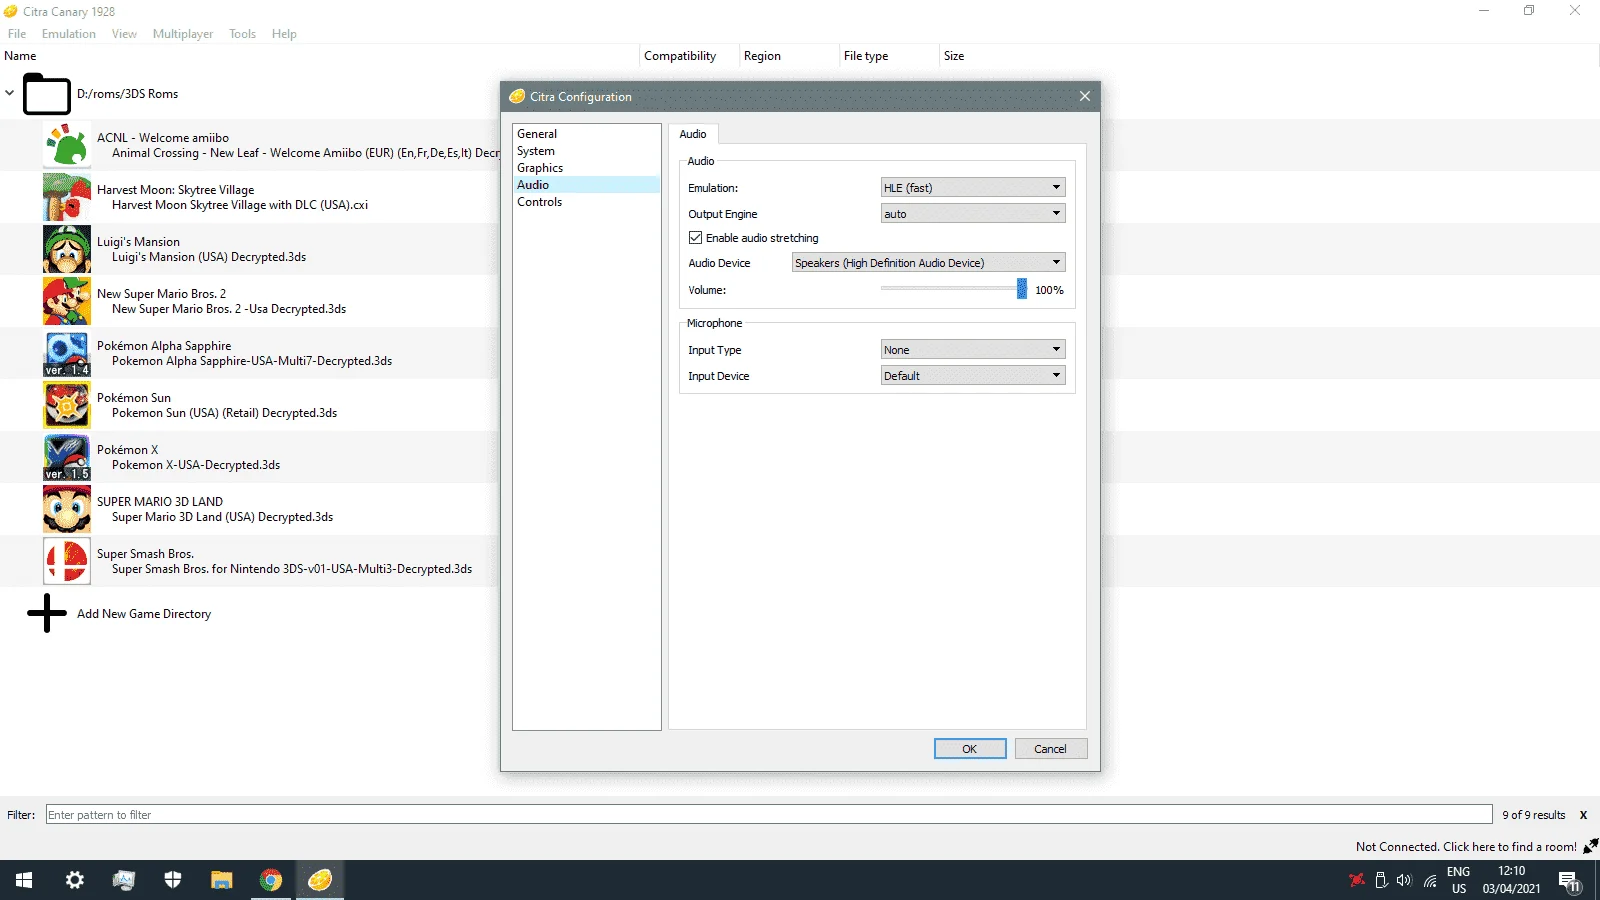Sort game list by Name column
This screenshot has height=900, width=1600.
coord(319,56)
